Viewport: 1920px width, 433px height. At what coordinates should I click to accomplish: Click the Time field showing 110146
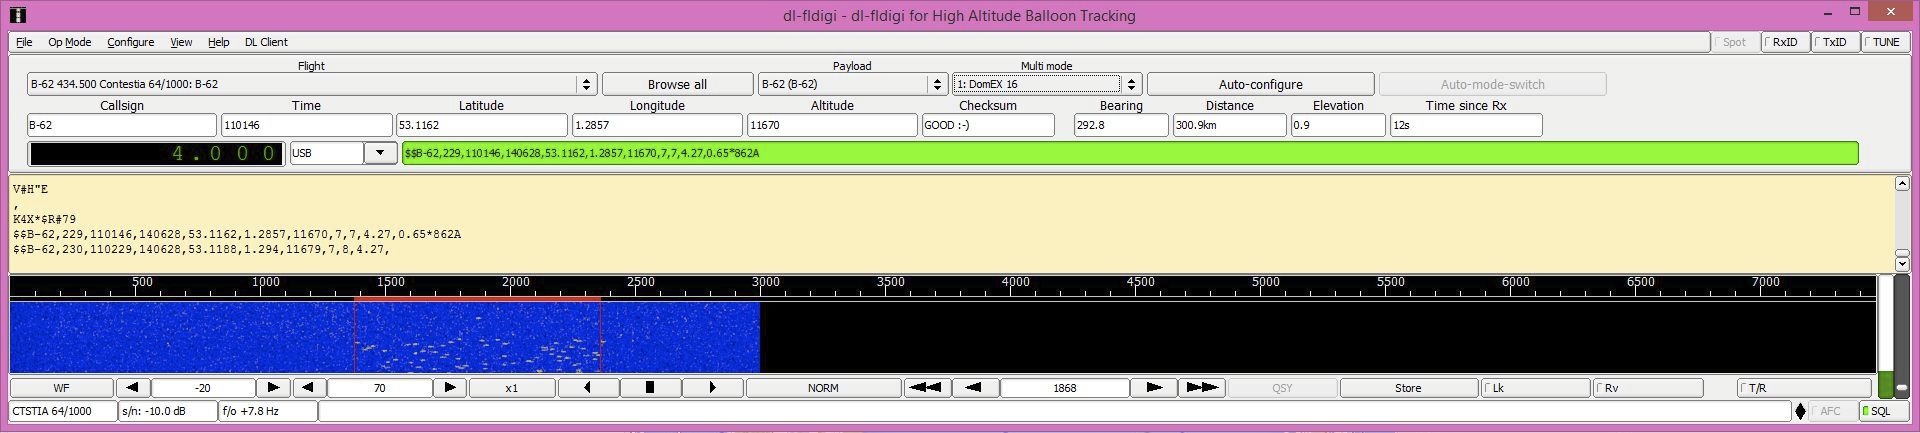click(306, 125)
